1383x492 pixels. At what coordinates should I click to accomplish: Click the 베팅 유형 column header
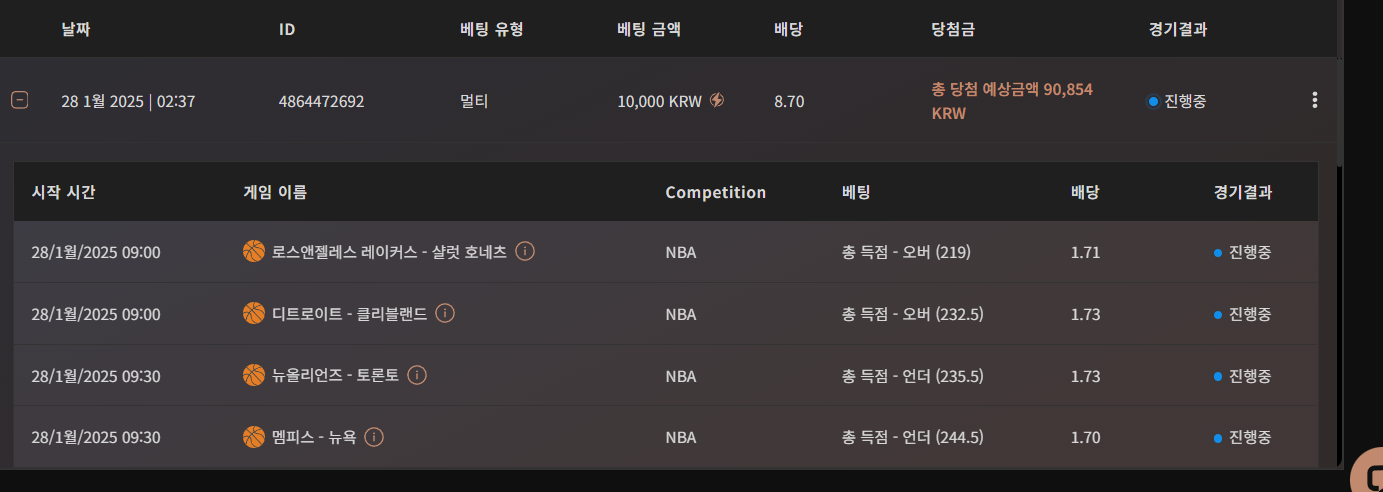pos(491,29)
